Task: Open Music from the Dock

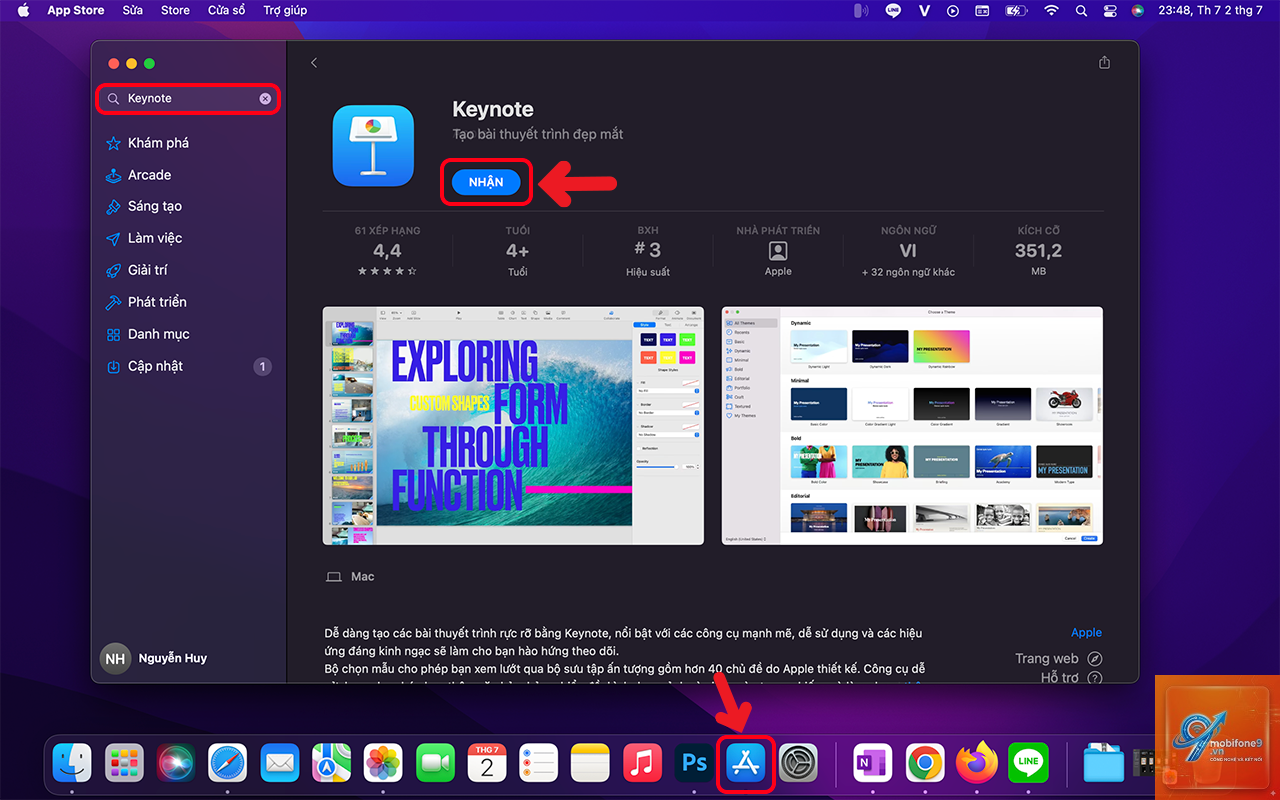Action: pyautogui.click(x=642, y=764)
